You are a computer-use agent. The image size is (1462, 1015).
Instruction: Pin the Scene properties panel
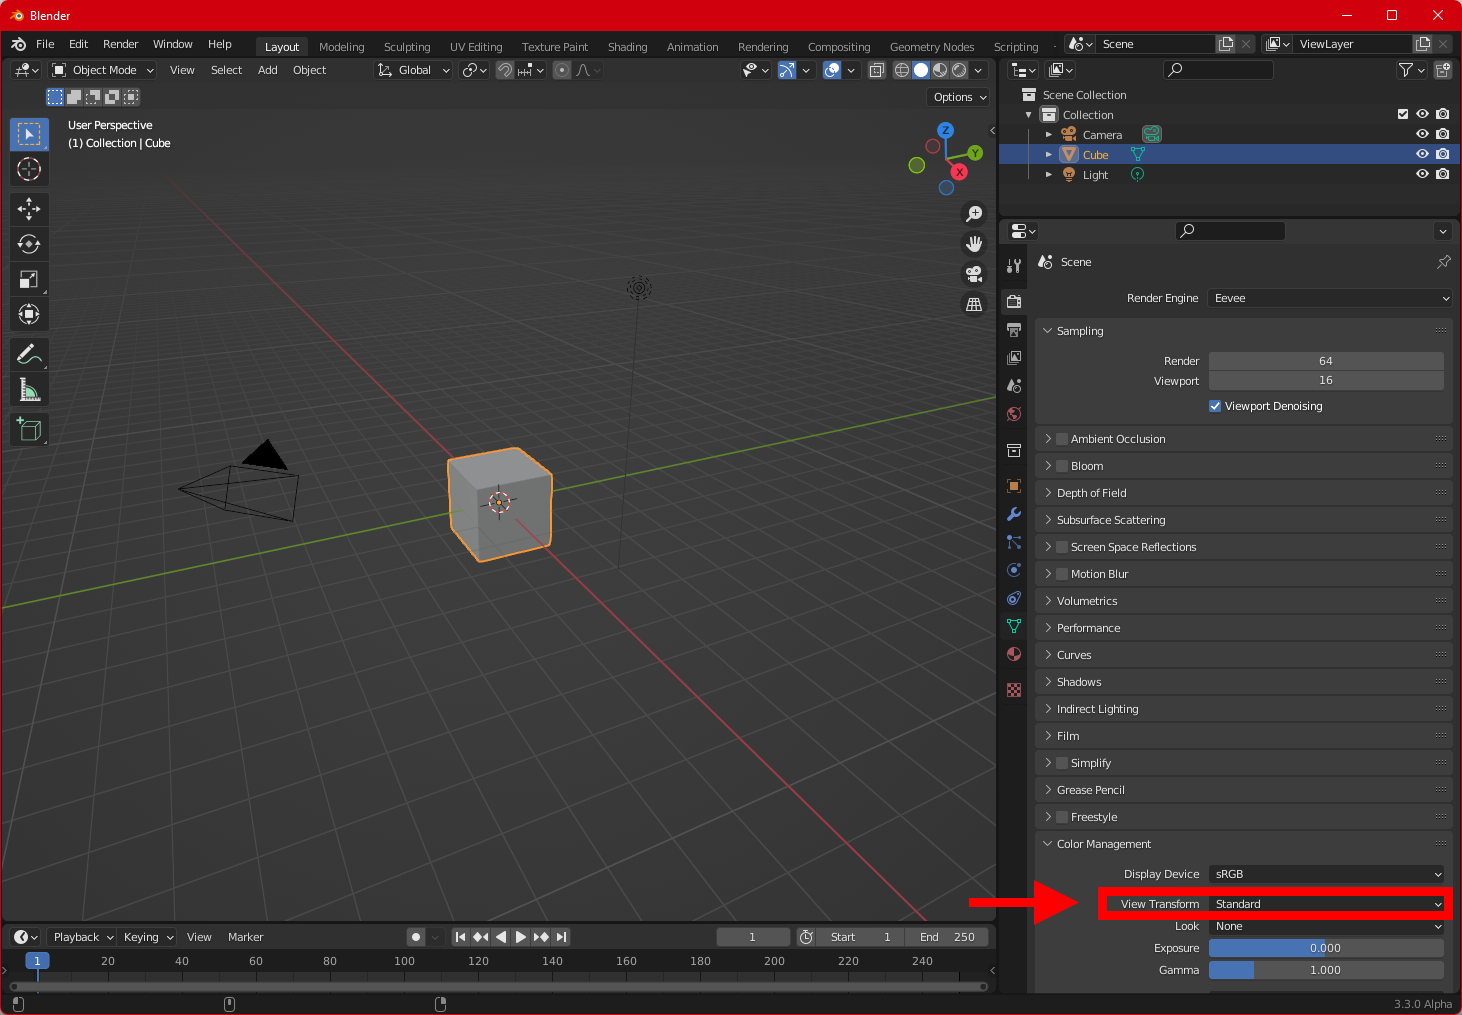pyautogui.click(x=1443, y=262)
